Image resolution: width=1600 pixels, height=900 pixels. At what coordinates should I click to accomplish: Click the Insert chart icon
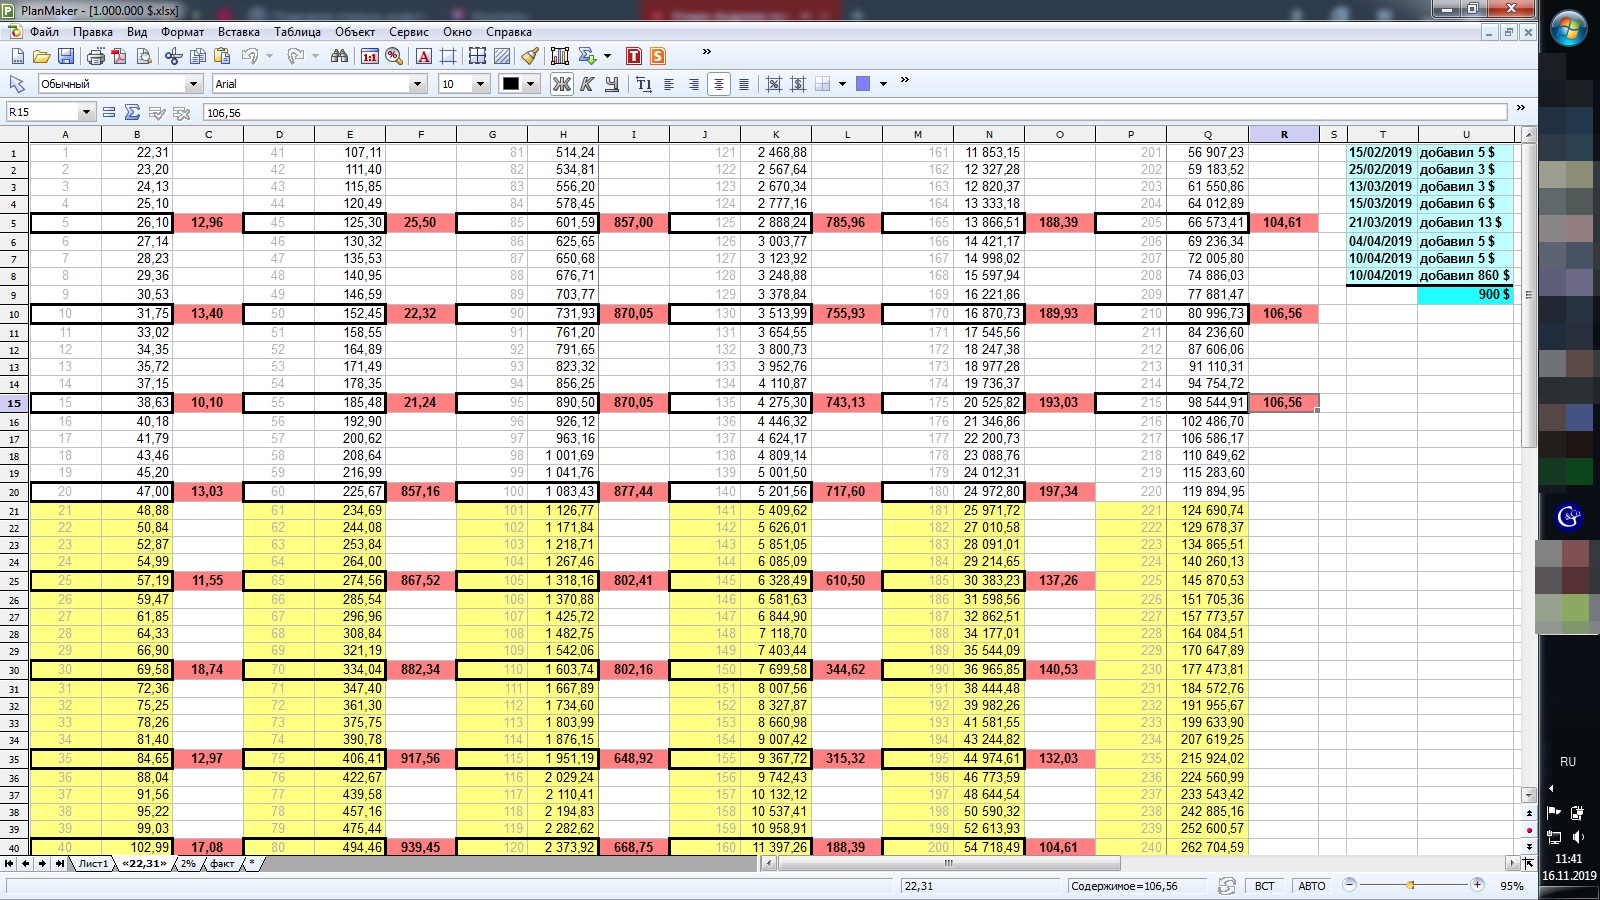click(559, 56)
